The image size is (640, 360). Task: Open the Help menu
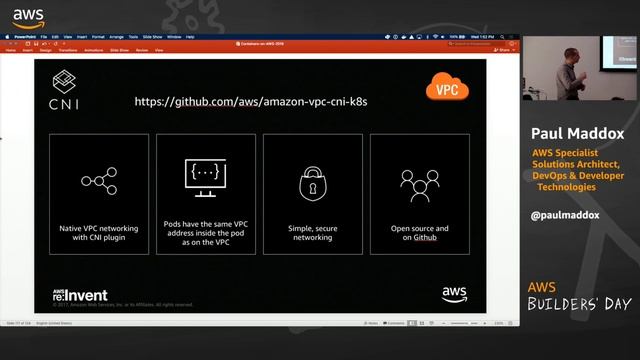click(190, 37)
